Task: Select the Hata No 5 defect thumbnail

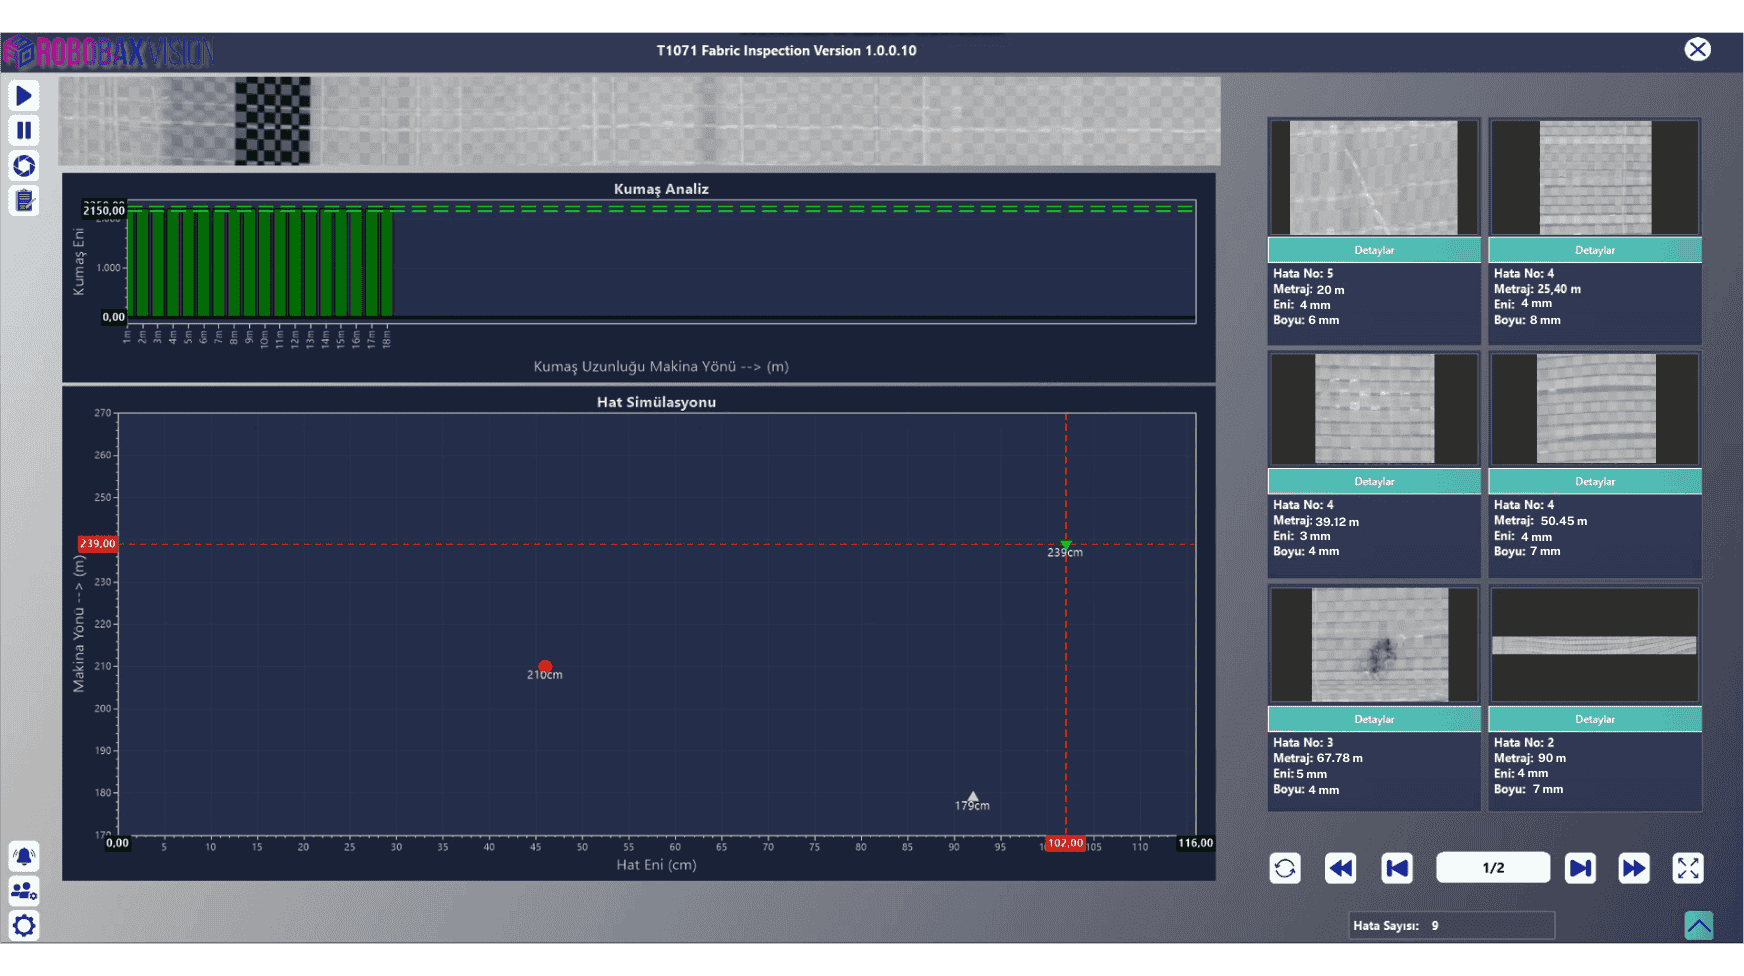Action: pos(1374,178)
